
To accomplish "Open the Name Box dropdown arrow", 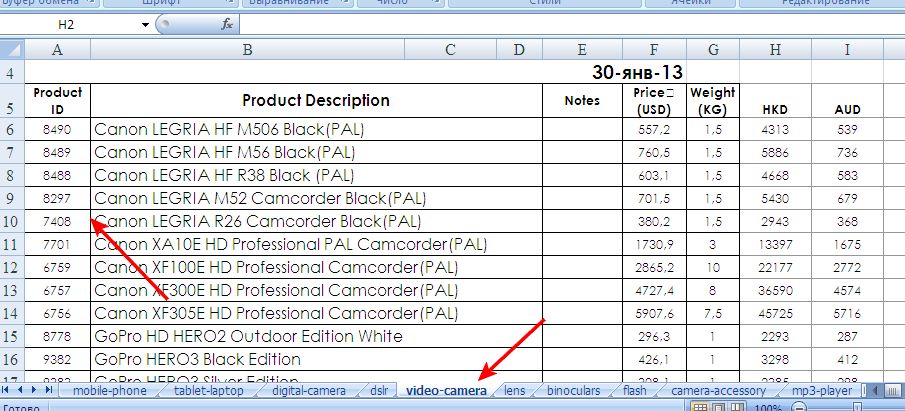I will tap(145, 25).
